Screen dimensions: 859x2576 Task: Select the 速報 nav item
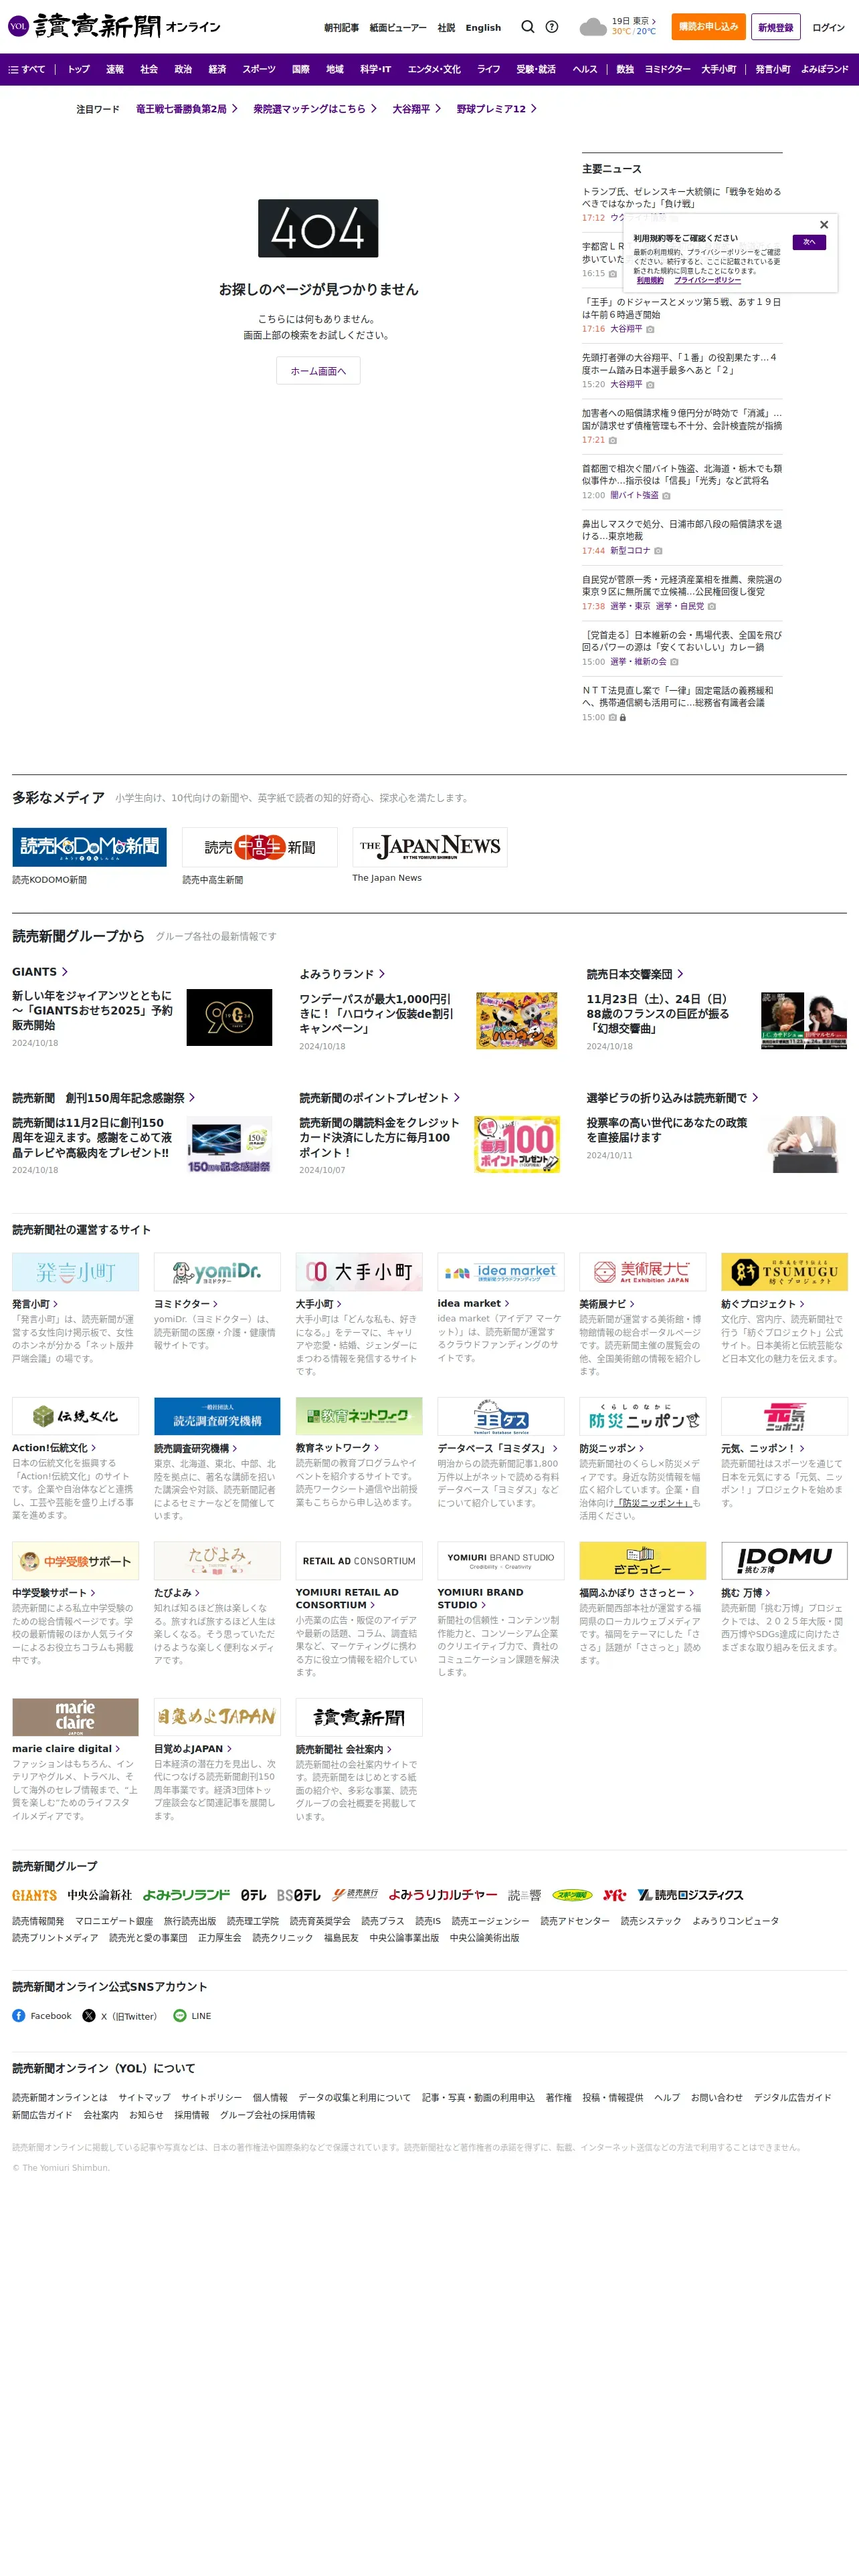(x=115, y=69)
